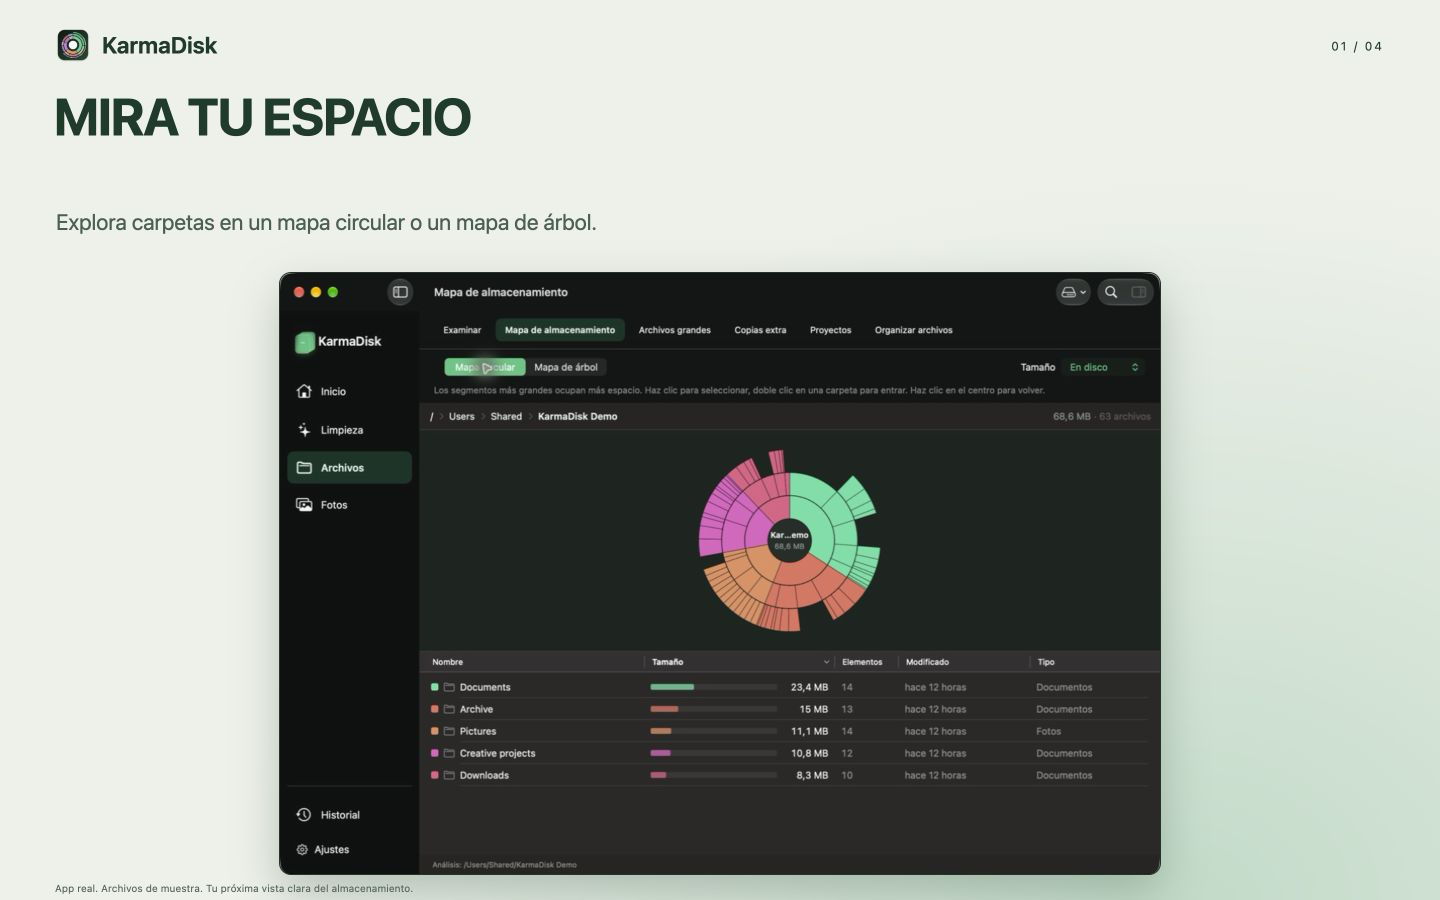This screenshot has height=900, width=1440.
Task: Click the Pictures folder icon
Action: (x=450, y=732)
